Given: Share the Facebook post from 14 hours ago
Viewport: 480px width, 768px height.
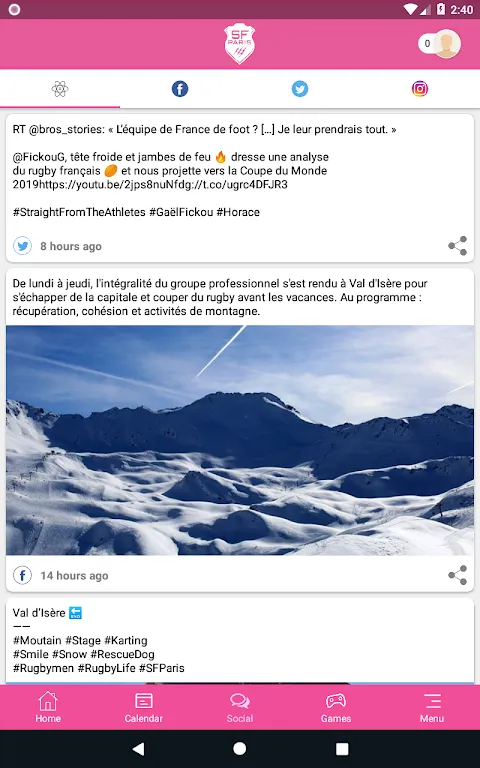Looking at the screenshot, I should (457, 575).
